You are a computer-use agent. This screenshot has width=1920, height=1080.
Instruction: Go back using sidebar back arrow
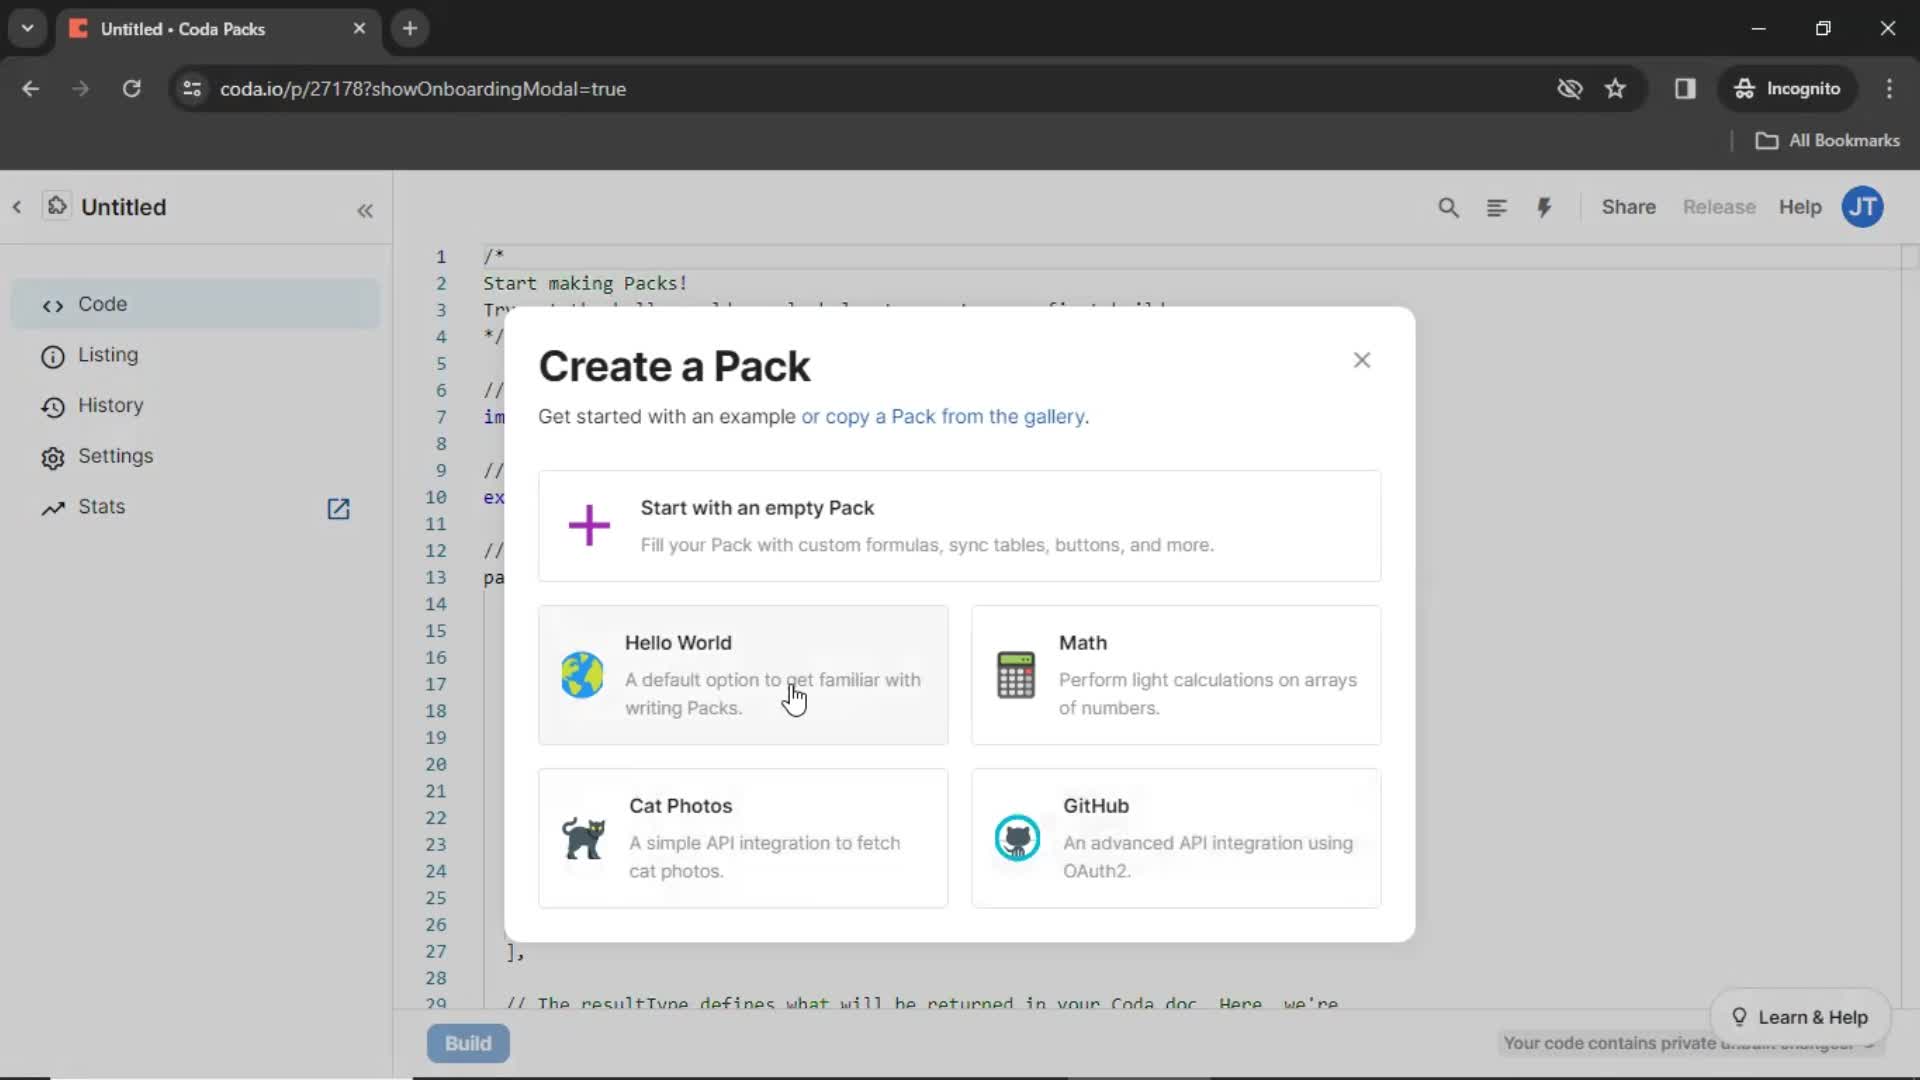click(17, 207)
